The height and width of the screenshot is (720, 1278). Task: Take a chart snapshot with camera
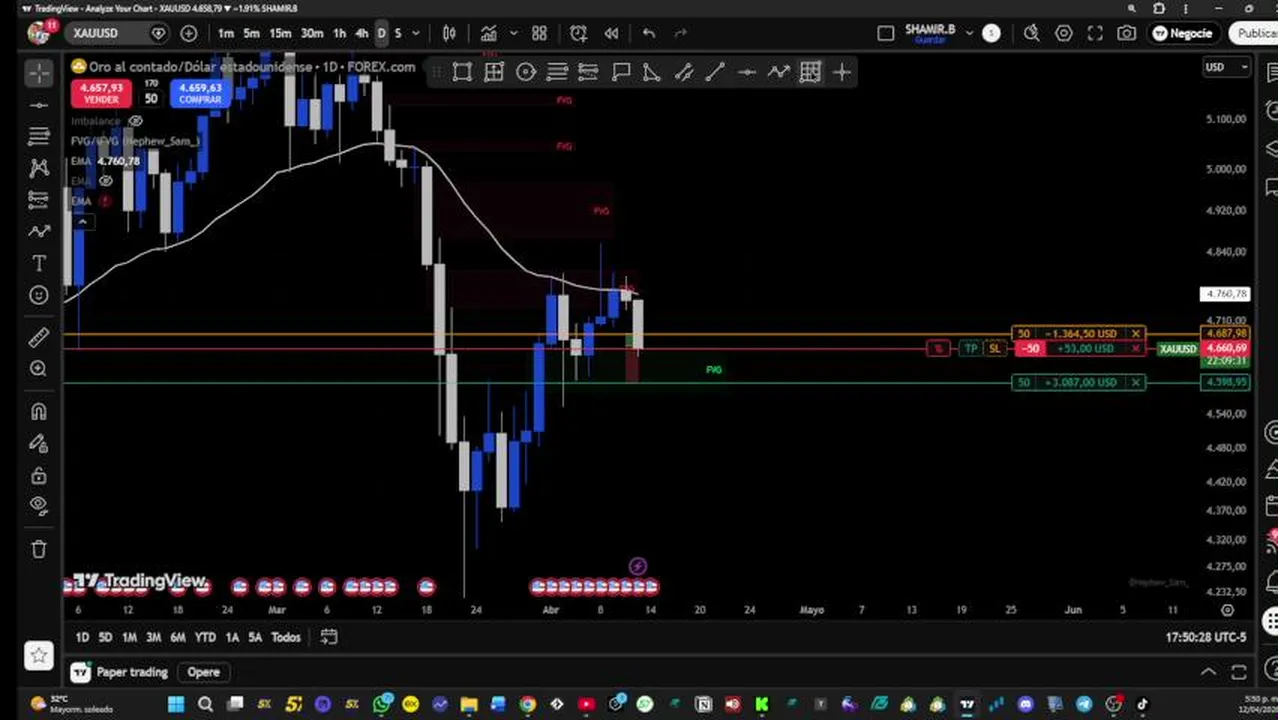click(1127, 33)
